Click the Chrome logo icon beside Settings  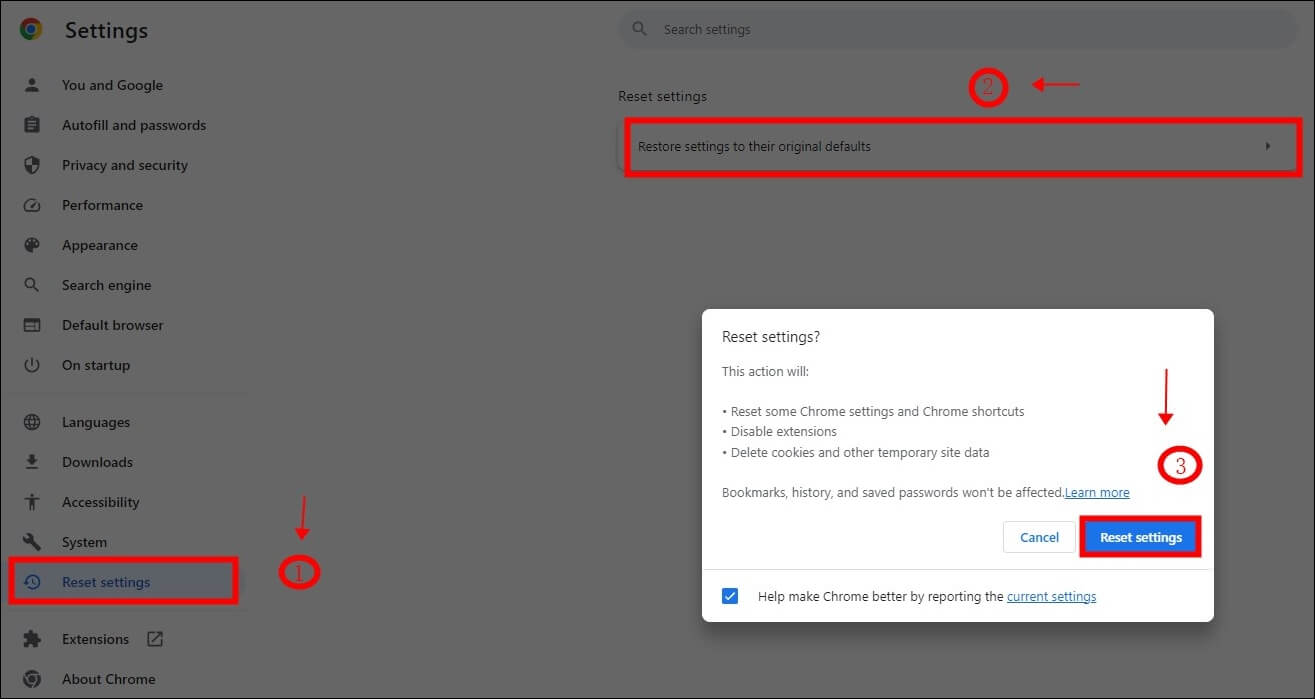point(31,30)
